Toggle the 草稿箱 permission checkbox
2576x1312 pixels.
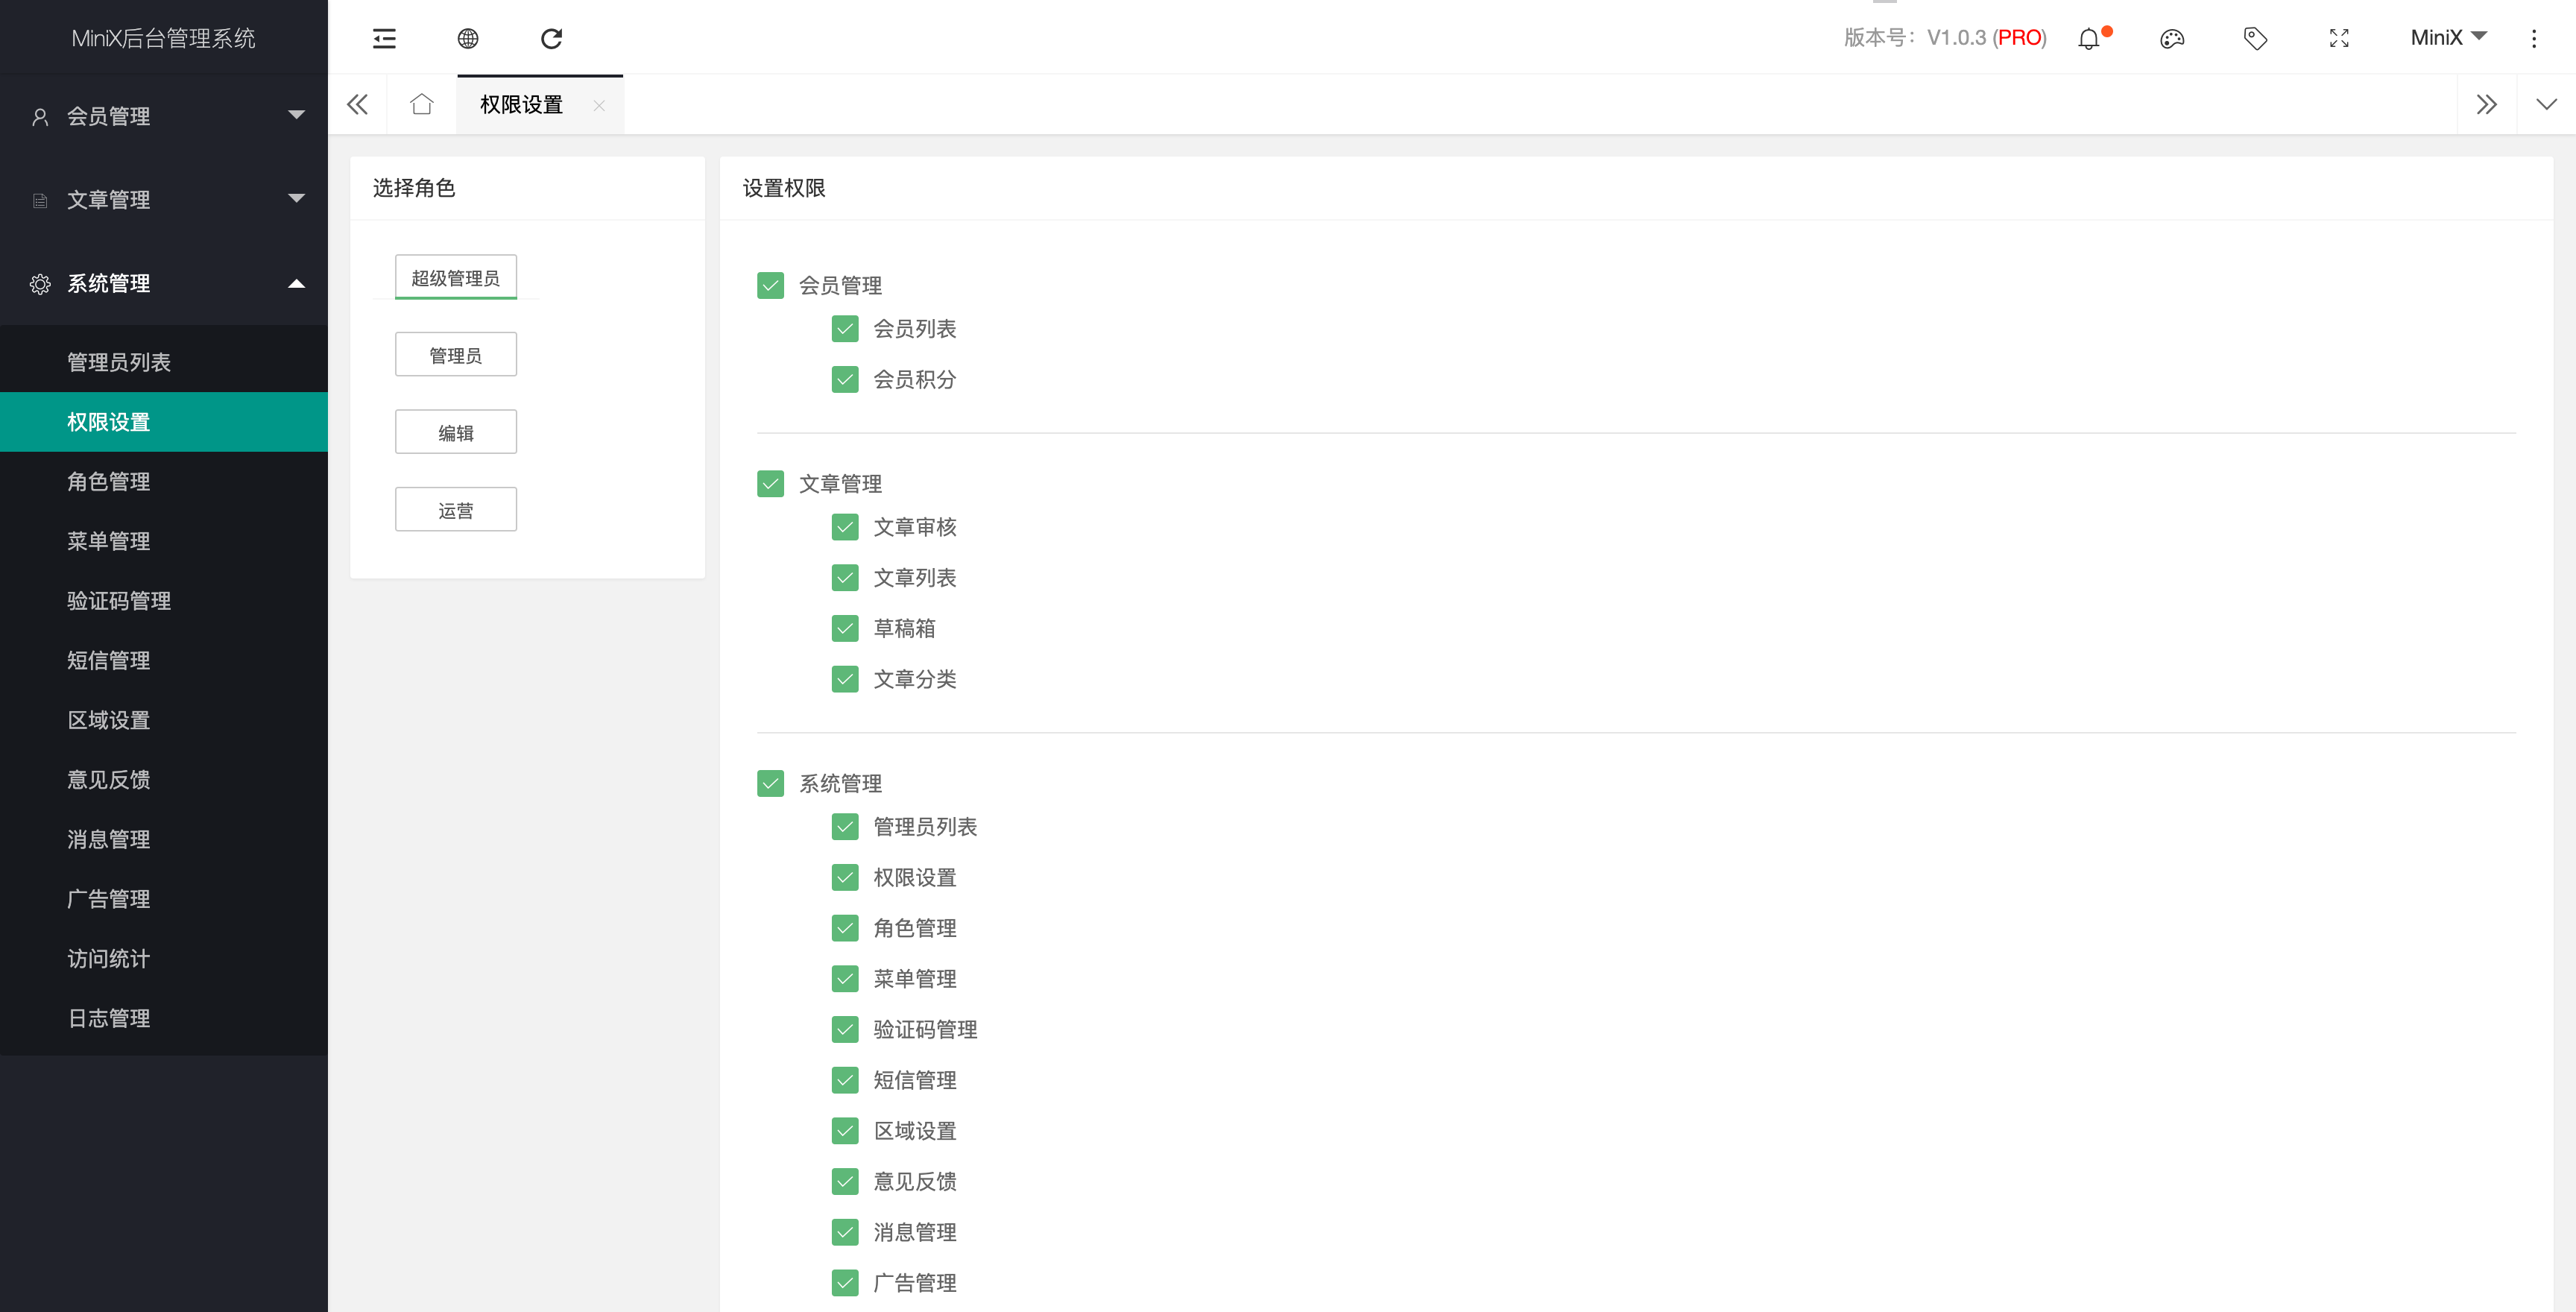tap(844, 629)
